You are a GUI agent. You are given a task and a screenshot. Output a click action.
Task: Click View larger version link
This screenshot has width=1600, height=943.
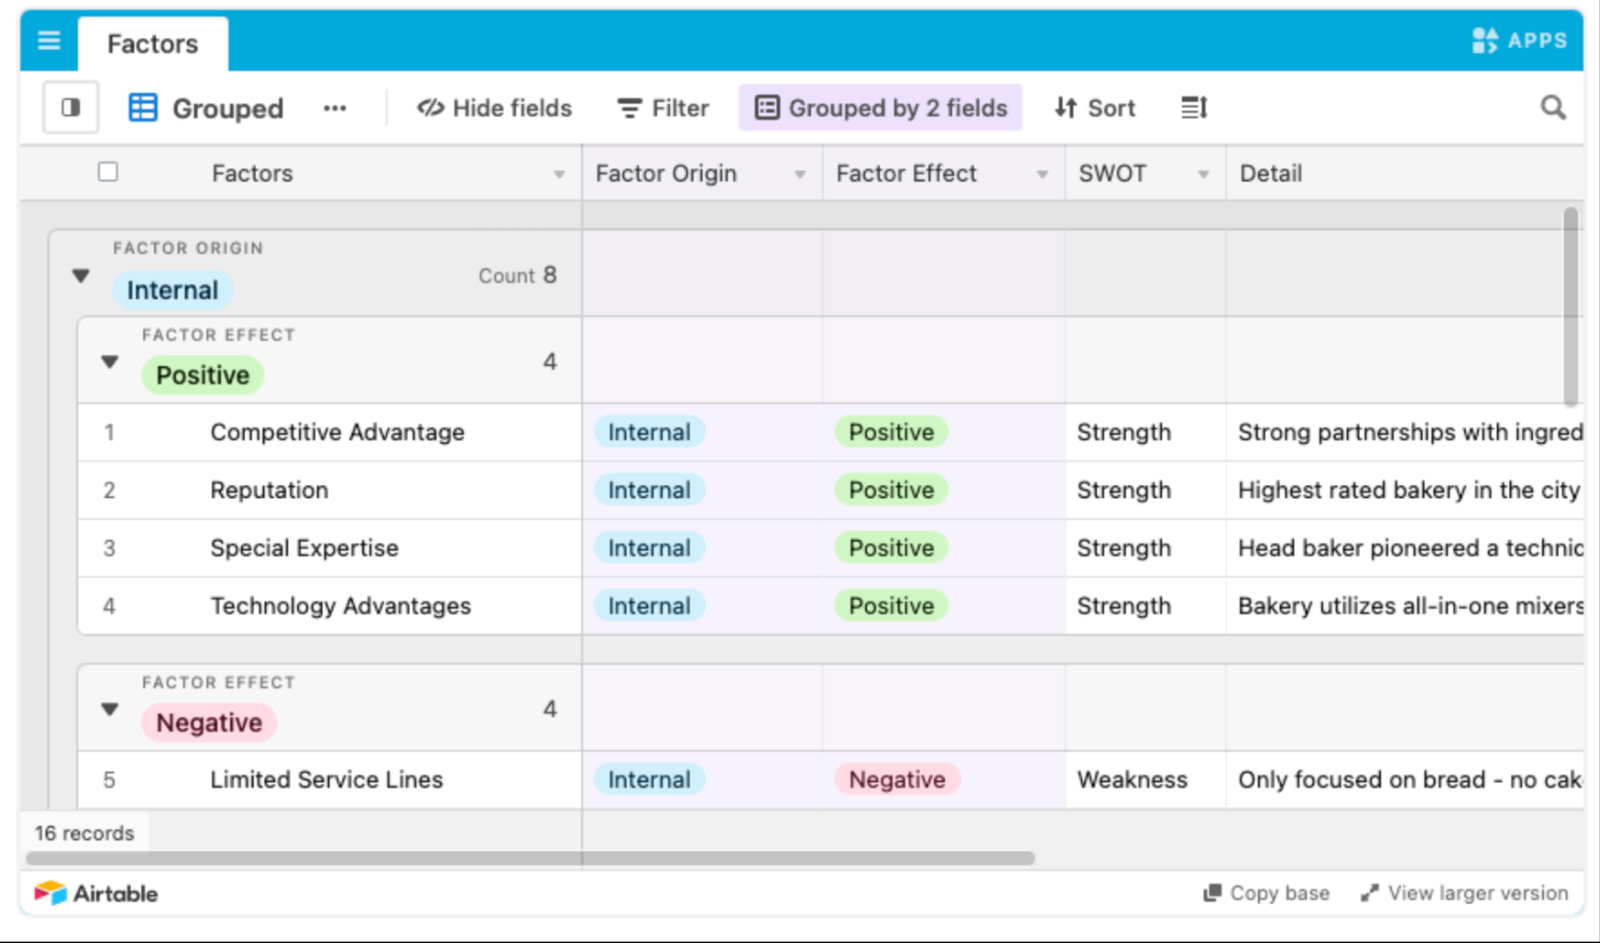coord(1464,893)
